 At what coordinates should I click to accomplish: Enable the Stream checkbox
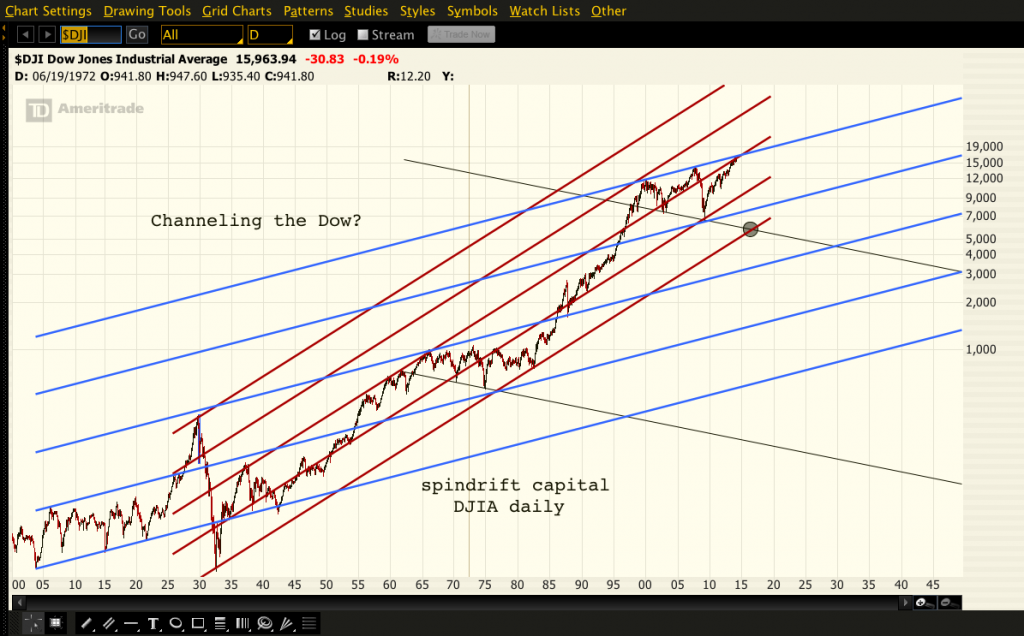[x=363, y=35]
